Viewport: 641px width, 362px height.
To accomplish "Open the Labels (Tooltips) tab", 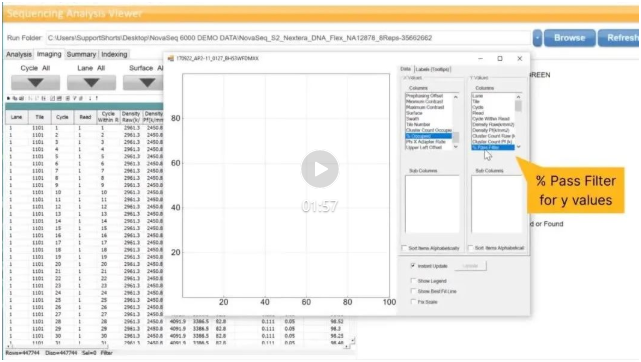I will tap(433, 69).
